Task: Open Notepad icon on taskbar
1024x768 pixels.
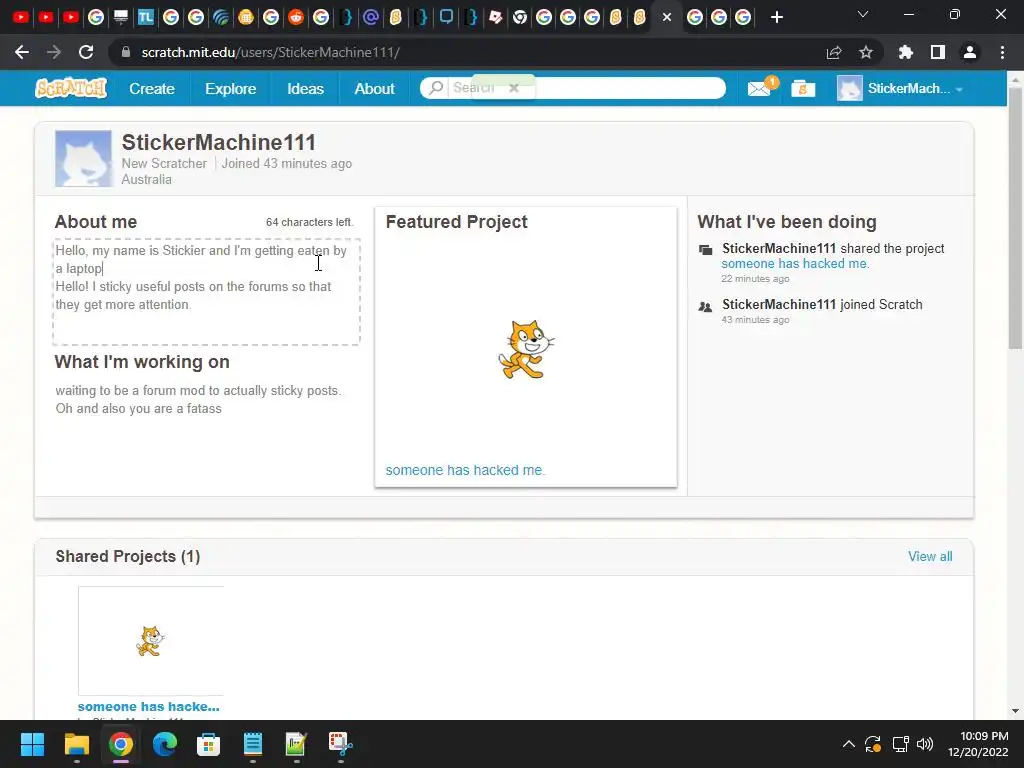Action: pos(253,744)
